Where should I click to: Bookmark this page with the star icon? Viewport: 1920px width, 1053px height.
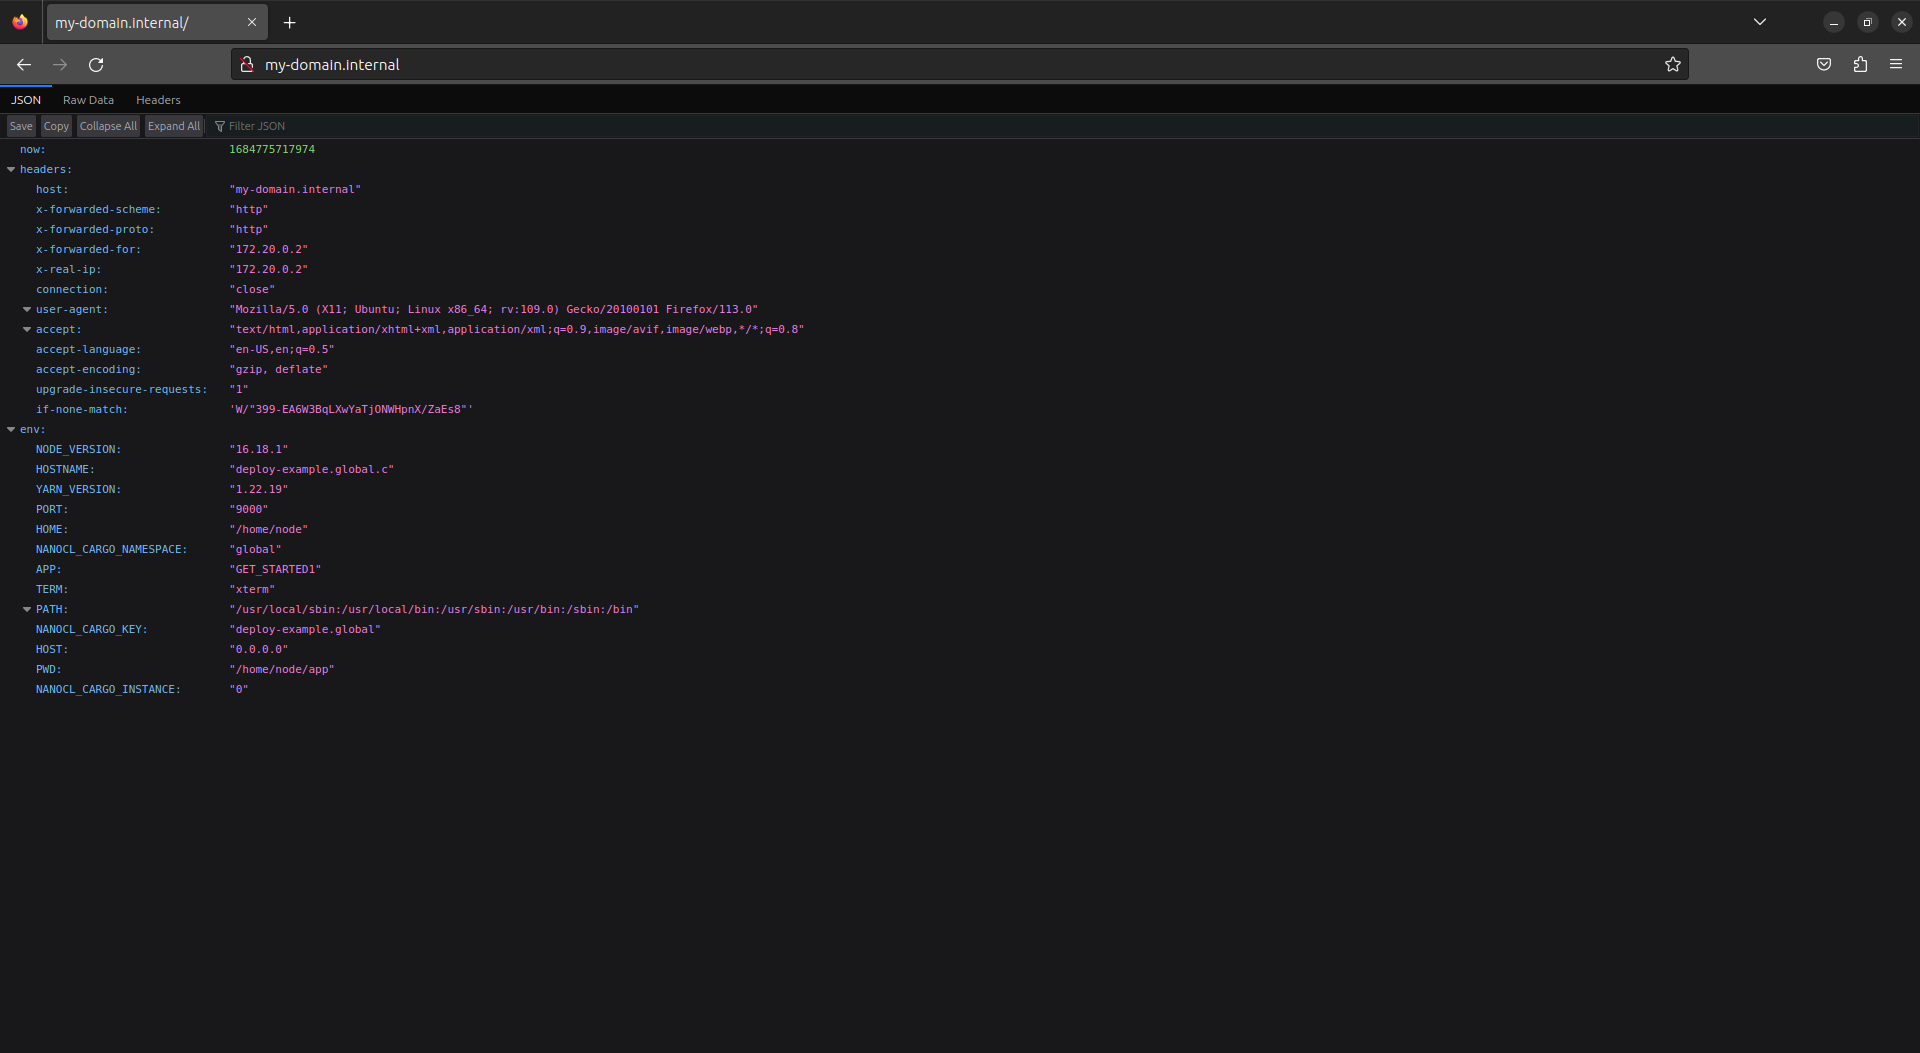pyautogui.click(x=1672, y=64)
